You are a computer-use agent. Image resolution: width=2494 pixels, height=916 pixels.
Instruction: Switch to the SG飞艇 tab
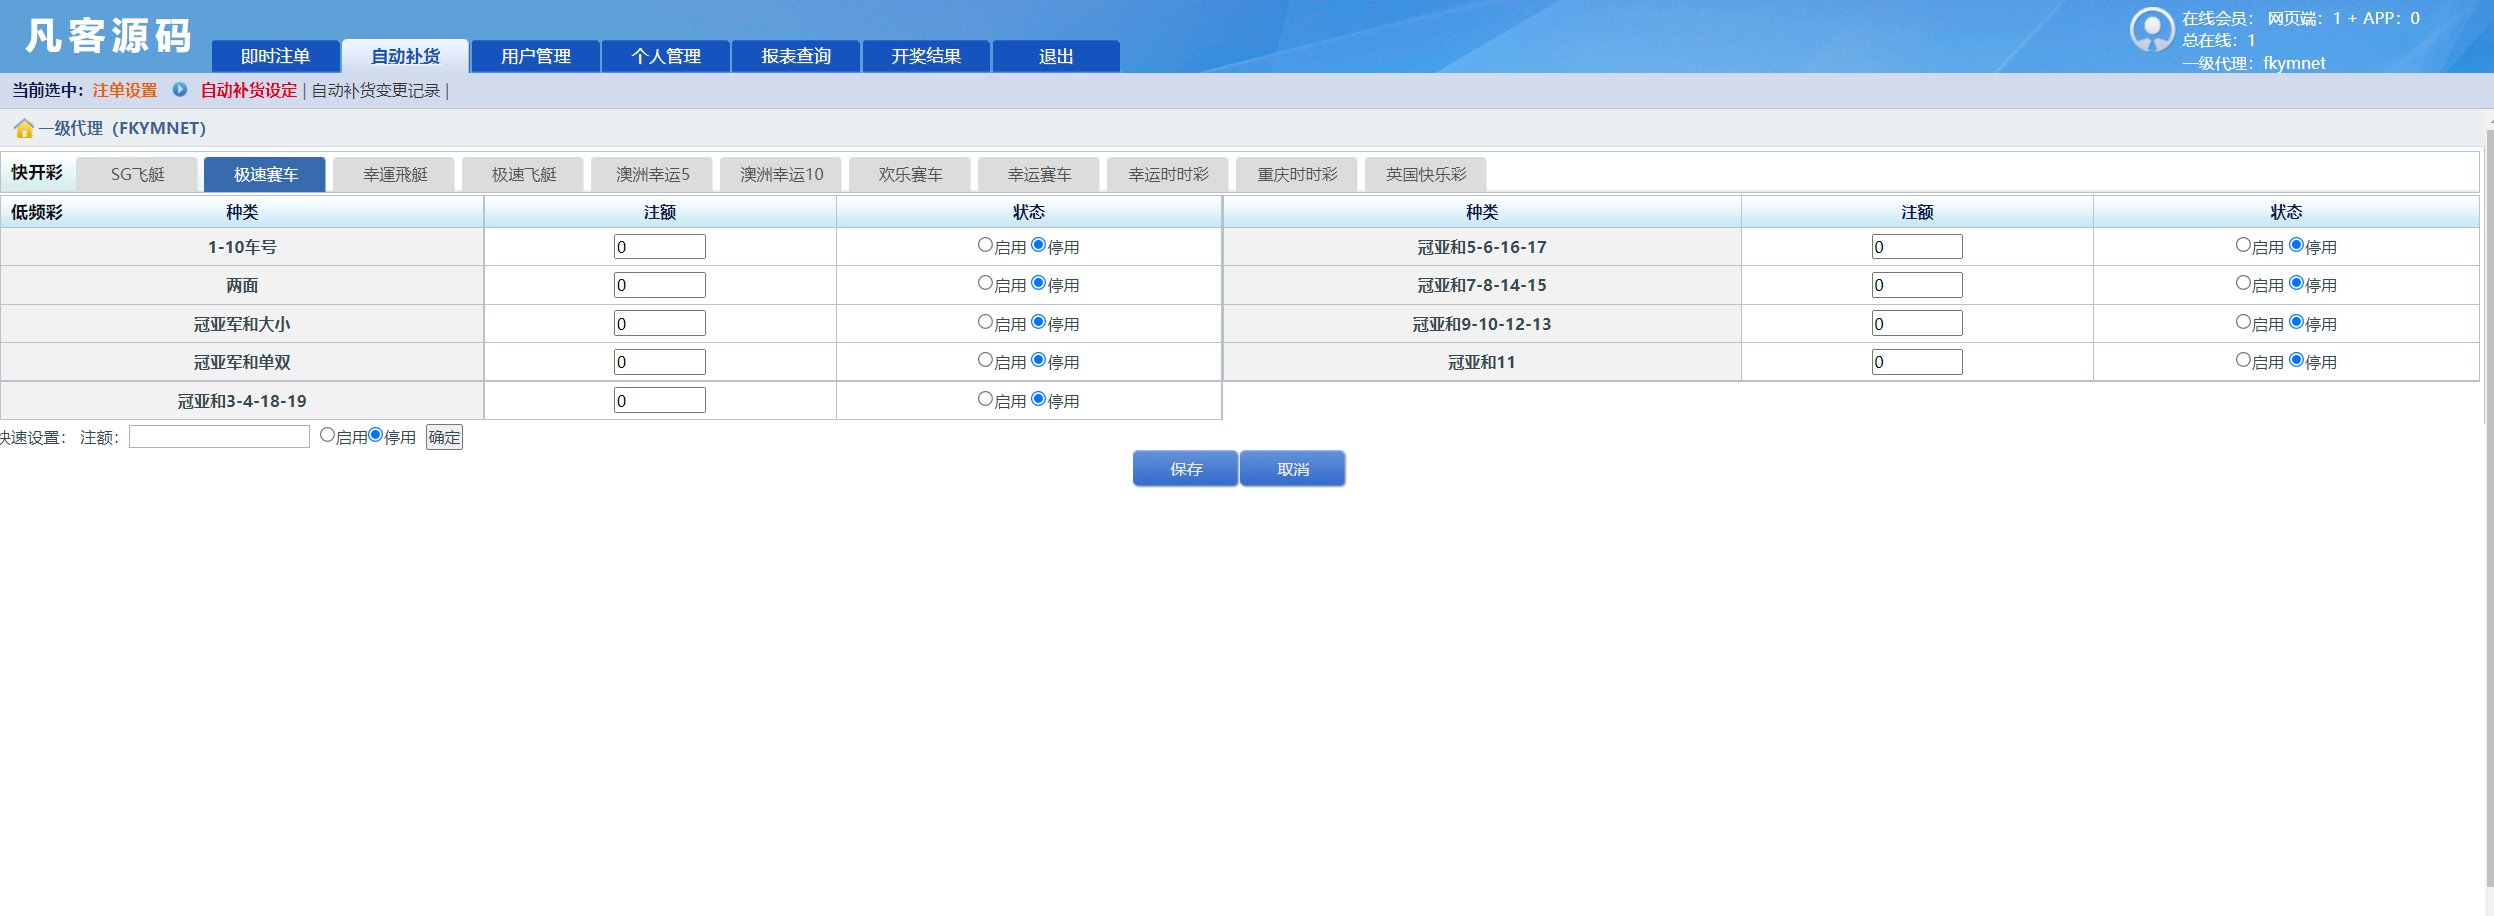pyautogui.click(x=137, y=173)
